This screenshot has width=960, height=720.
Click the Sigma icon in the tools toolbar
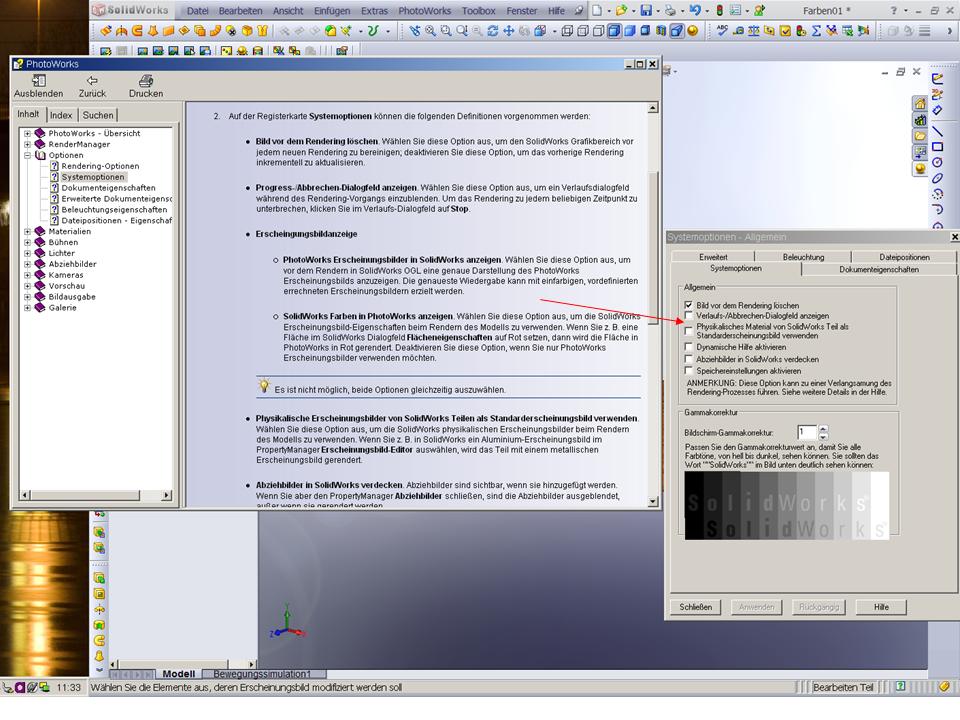tap(816, 31)
